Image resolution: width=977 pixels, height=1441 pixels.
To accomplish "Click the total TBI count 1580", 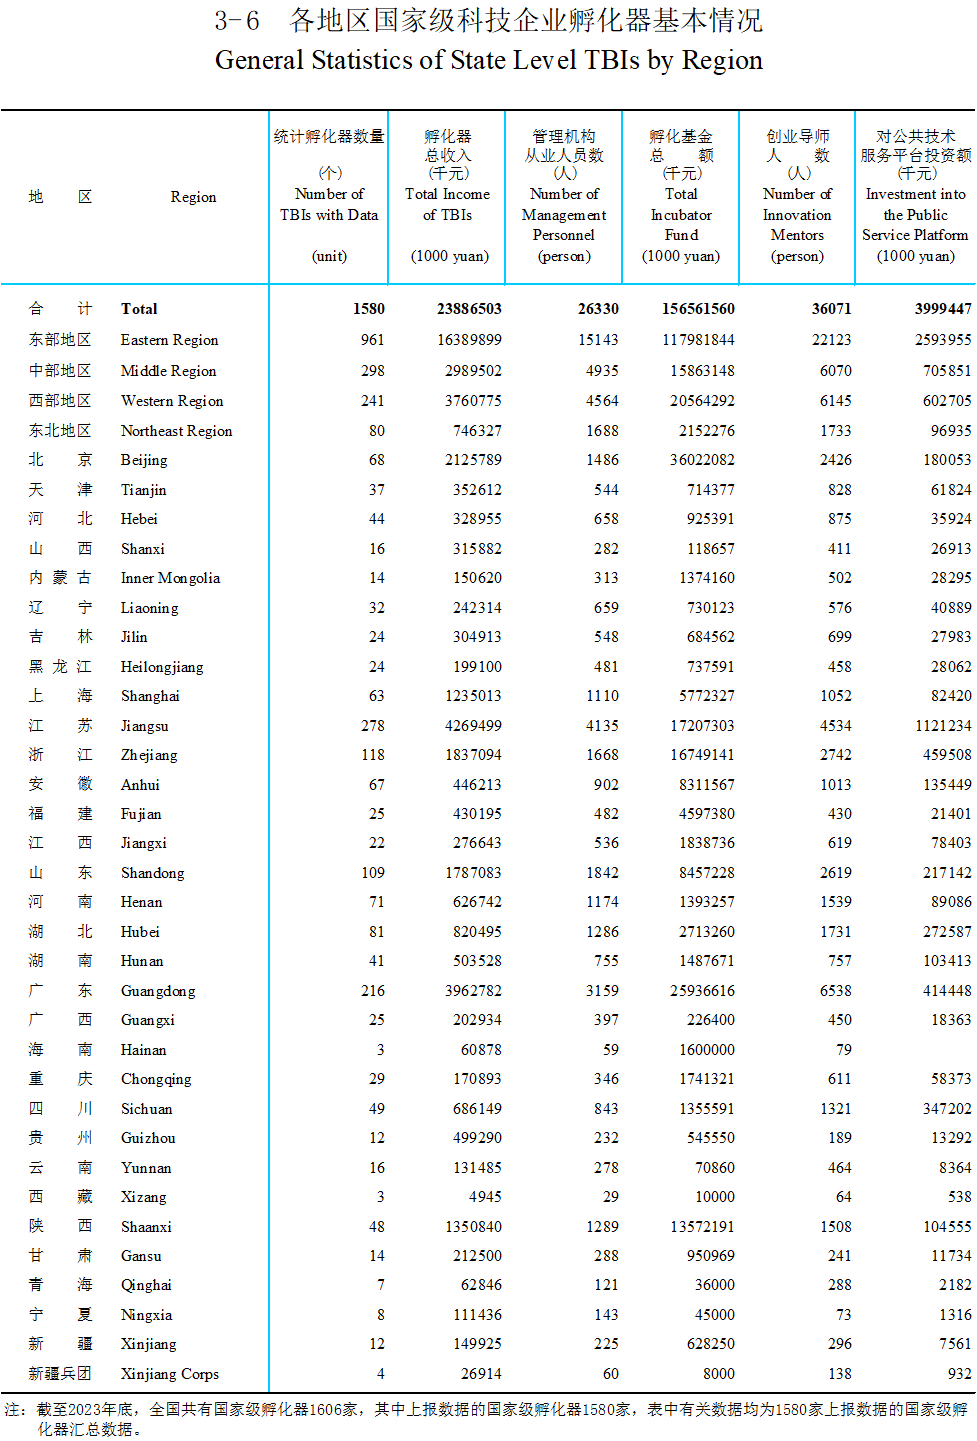I will [x=368, y=309].
